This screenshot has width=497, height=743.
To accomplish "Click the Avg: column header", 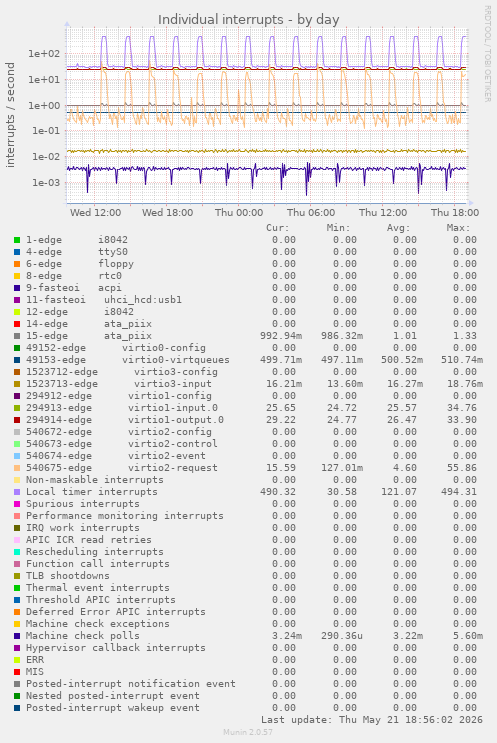I will tap(398, 228).
